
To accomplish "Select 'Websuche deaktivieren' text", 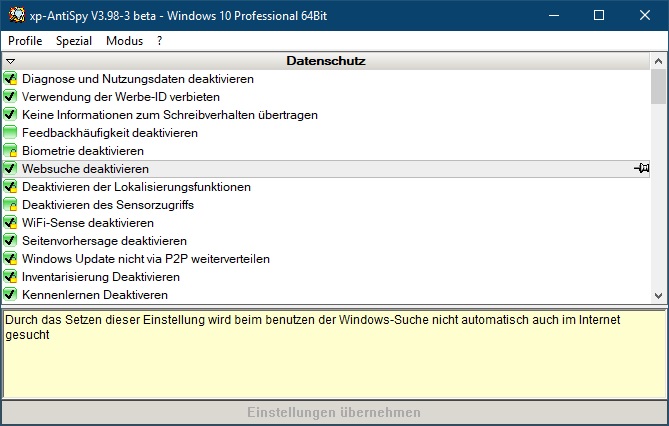I will (x=85, y=169).
